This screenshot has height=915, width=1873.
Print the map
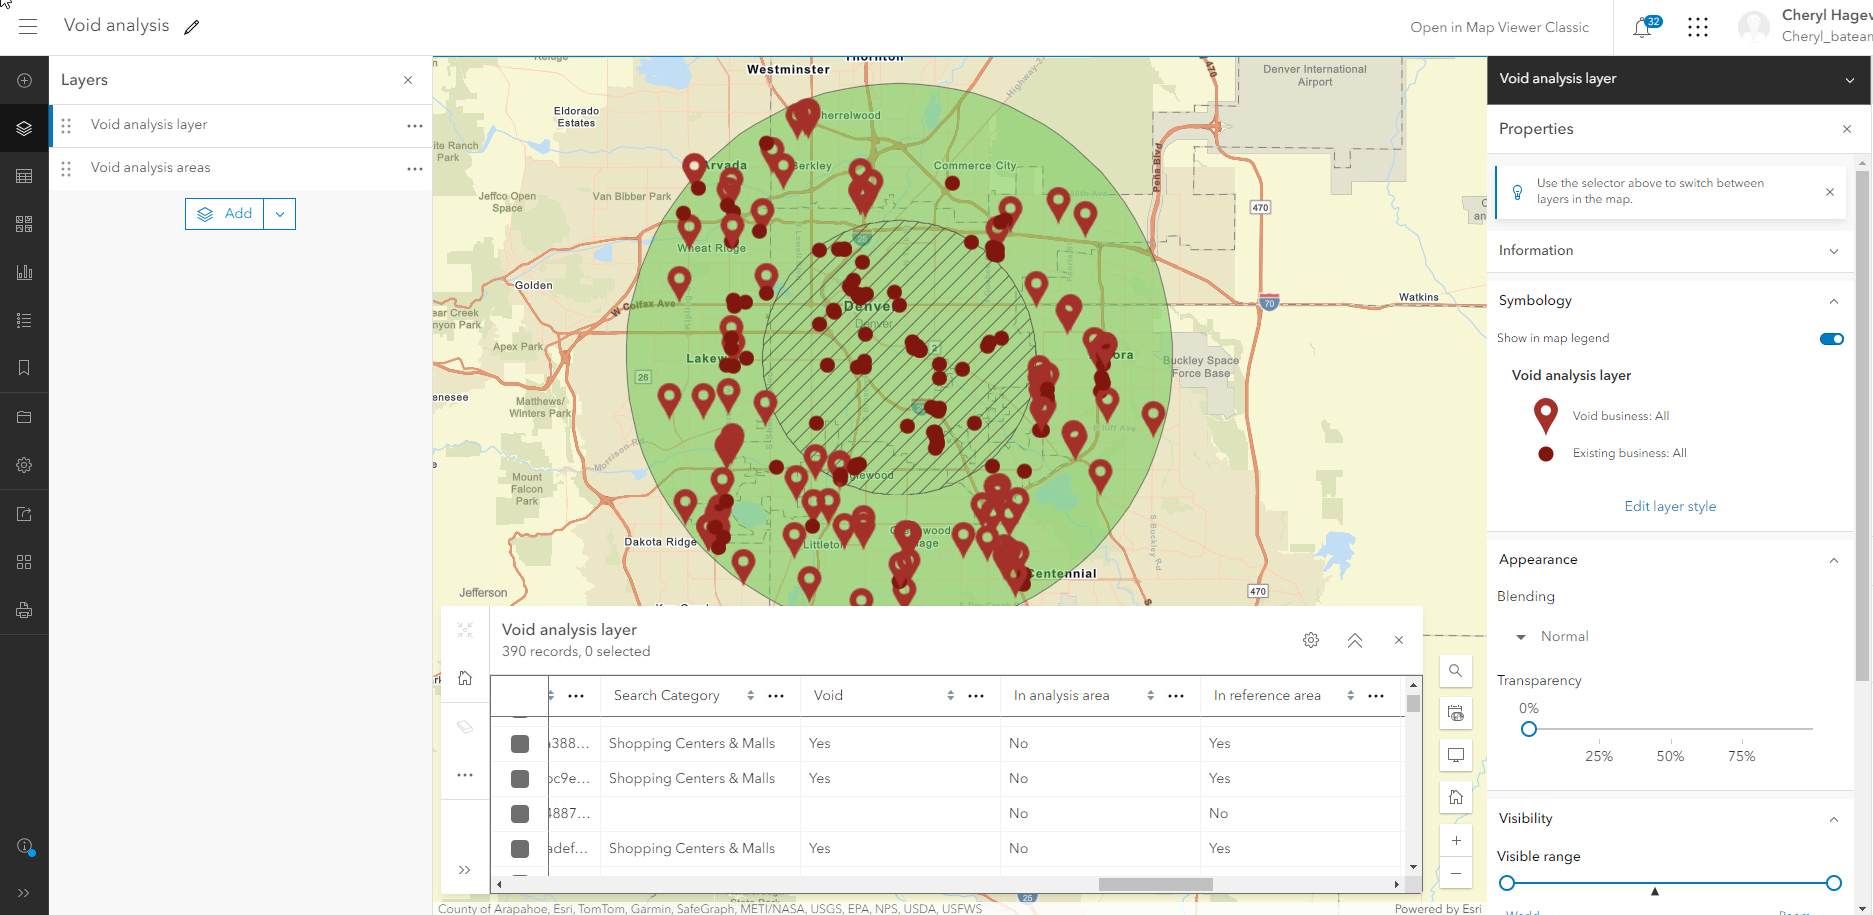click(24, 610)
